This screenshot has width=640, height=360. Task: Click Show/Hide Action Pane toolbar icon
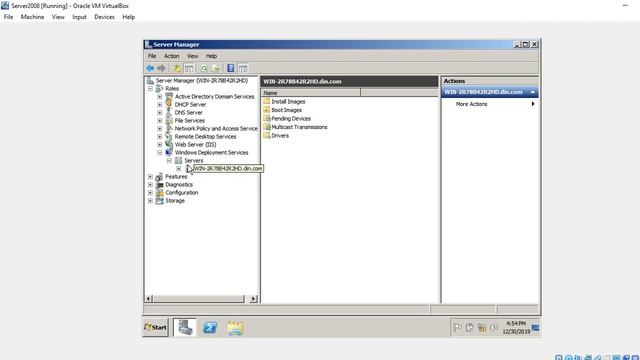click(x=243, y=68)
